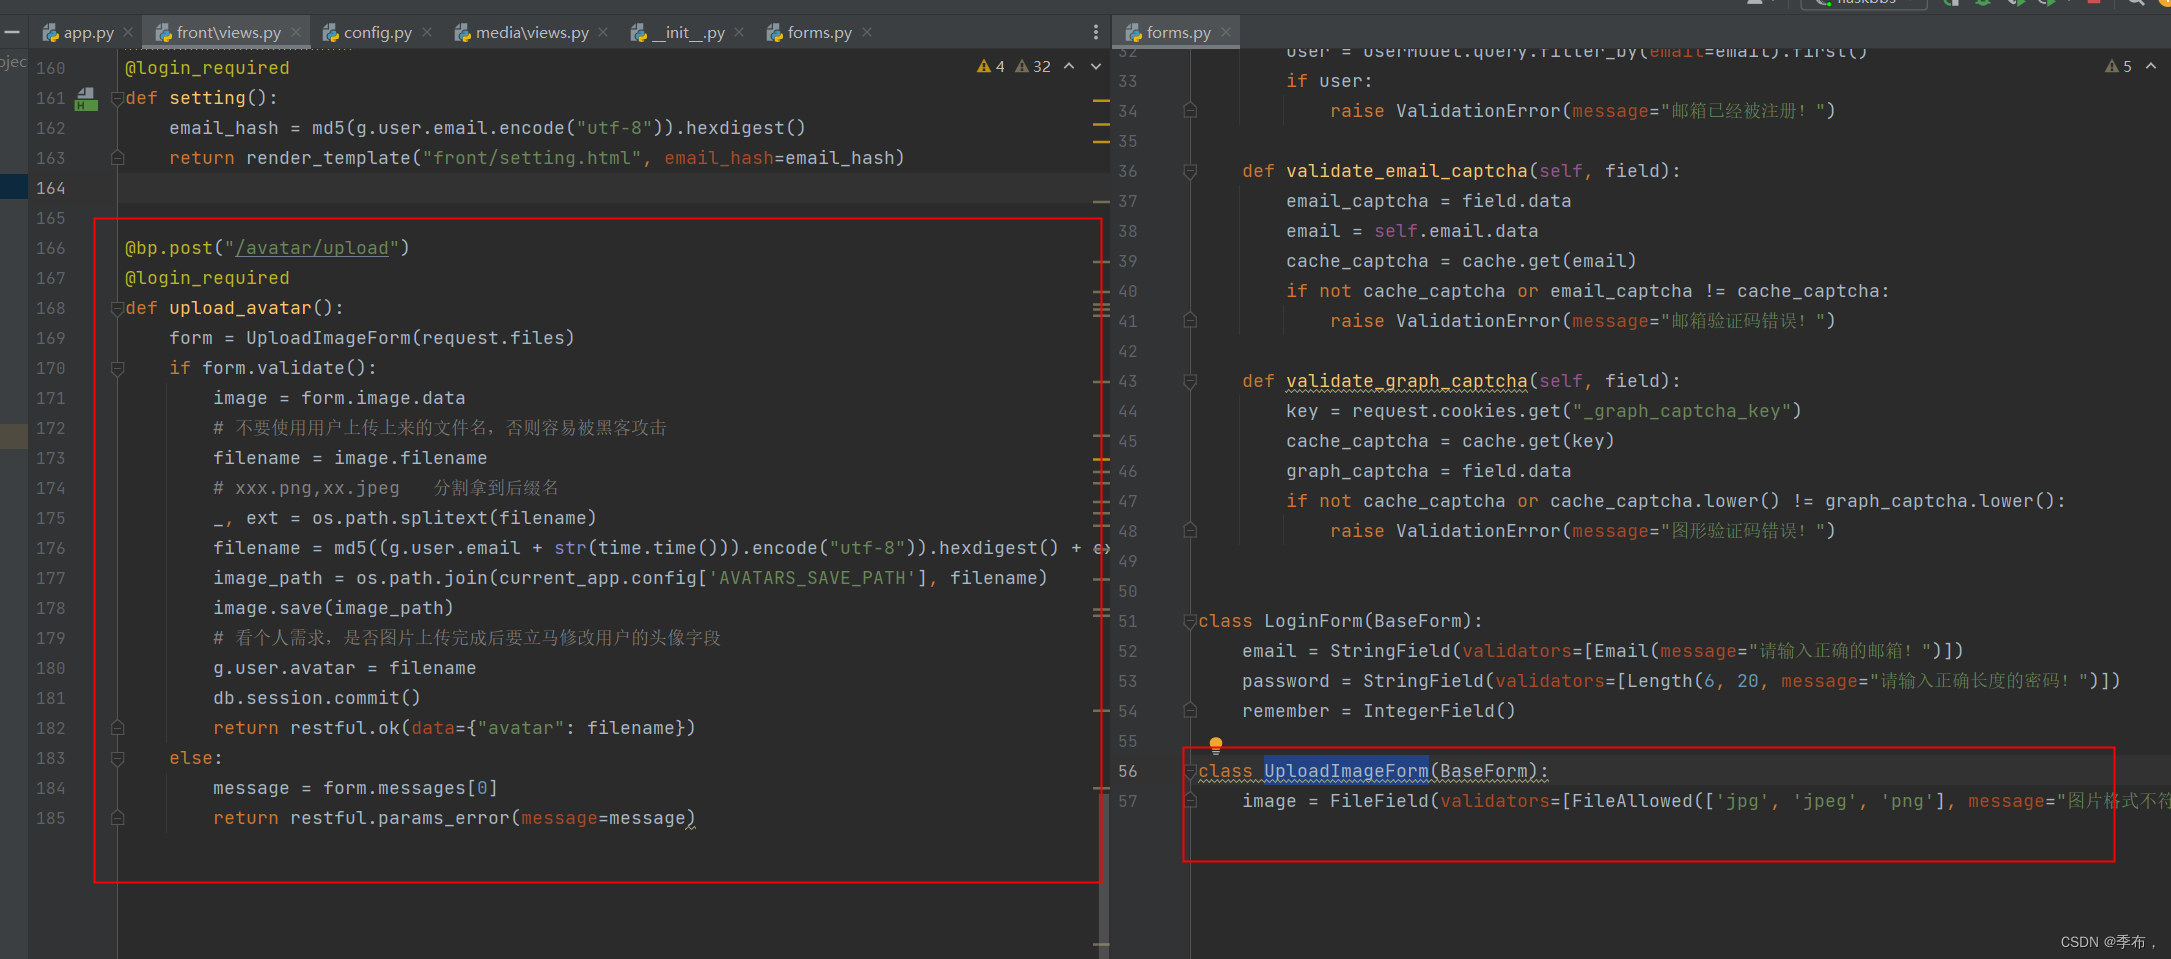Image resolution: width=2171 pixels, height=959 pixels.
Task: Go to previous highlighted problem in left editor
Action: (x=1069, y=66)
